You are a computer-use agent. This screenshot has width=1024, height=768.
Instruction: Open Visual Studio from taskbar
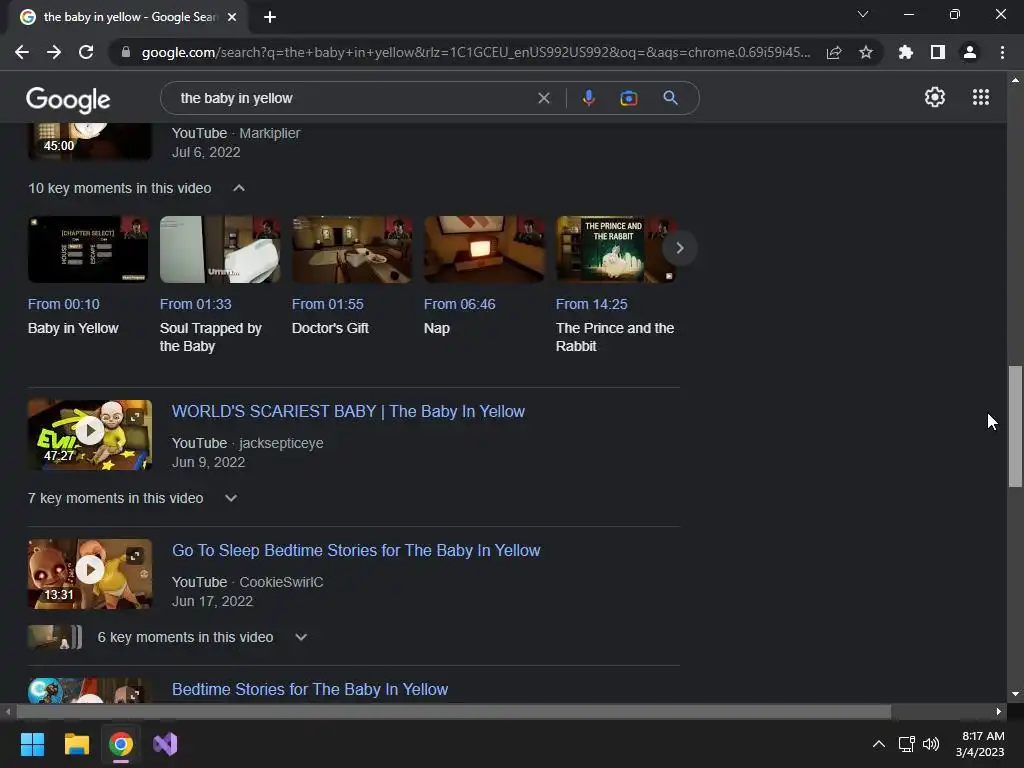click(x=165, y=744)
